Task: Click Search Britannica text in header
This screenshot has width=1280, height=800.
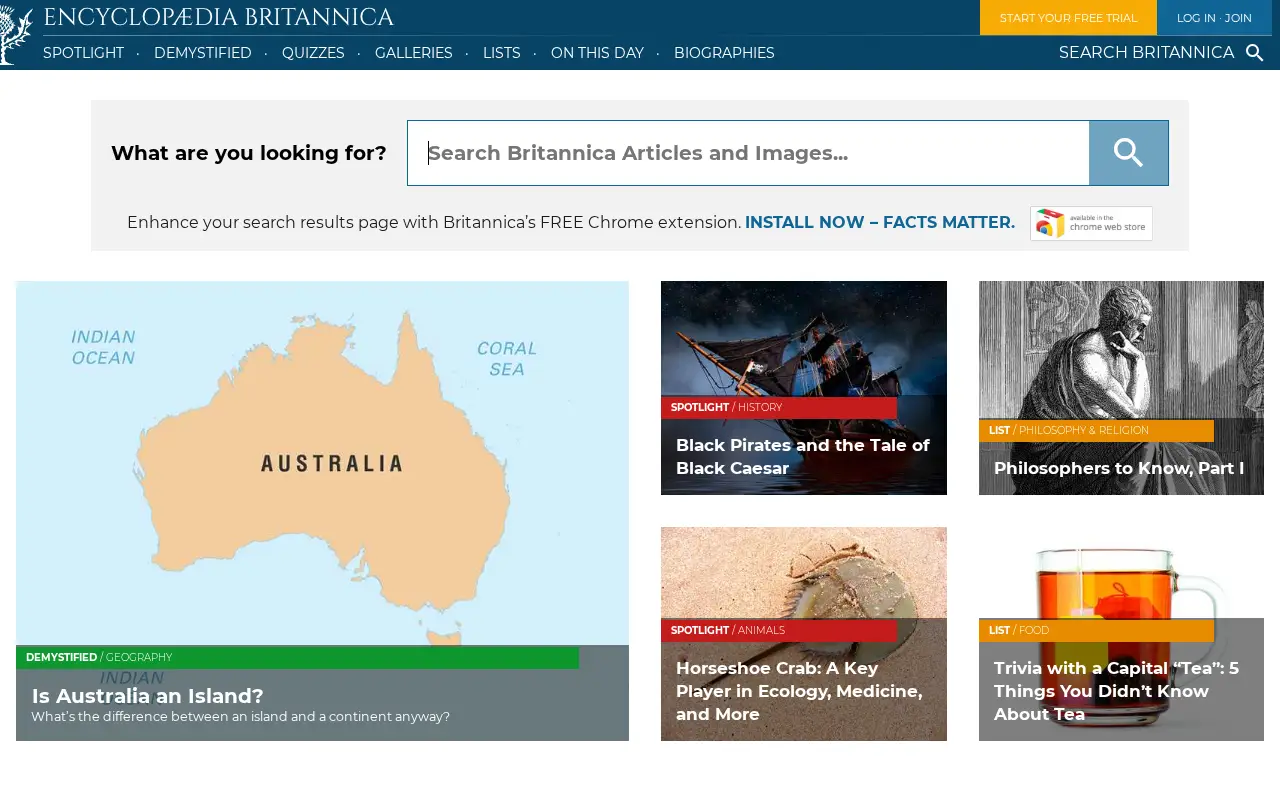Action: click(1146, 53)
